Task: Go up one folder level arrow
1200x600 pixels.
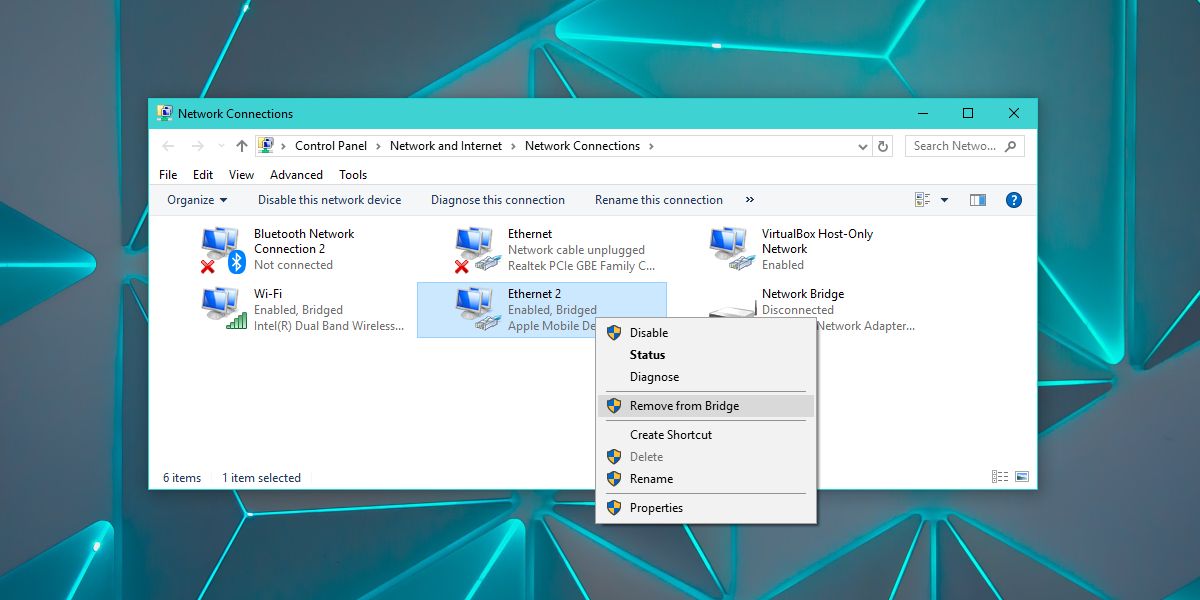Action: click(x=241, y=146)
